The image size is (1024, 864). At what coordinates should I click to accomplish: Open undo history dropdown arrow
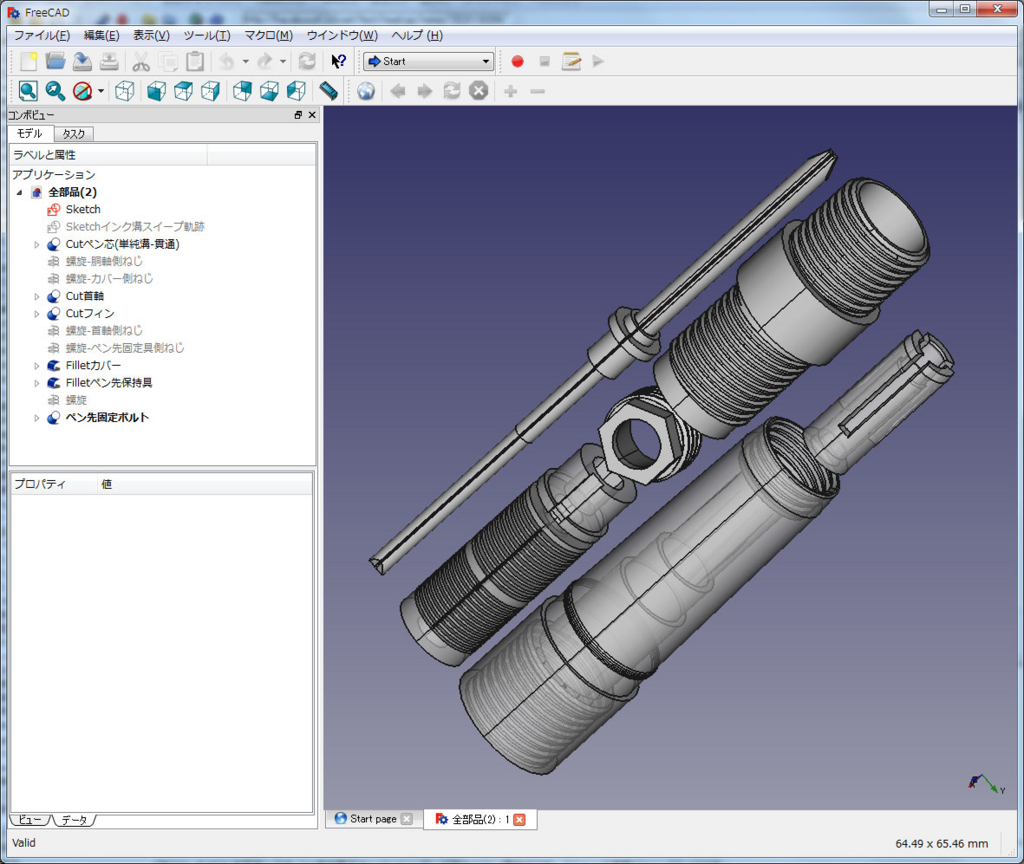point(246,61)
